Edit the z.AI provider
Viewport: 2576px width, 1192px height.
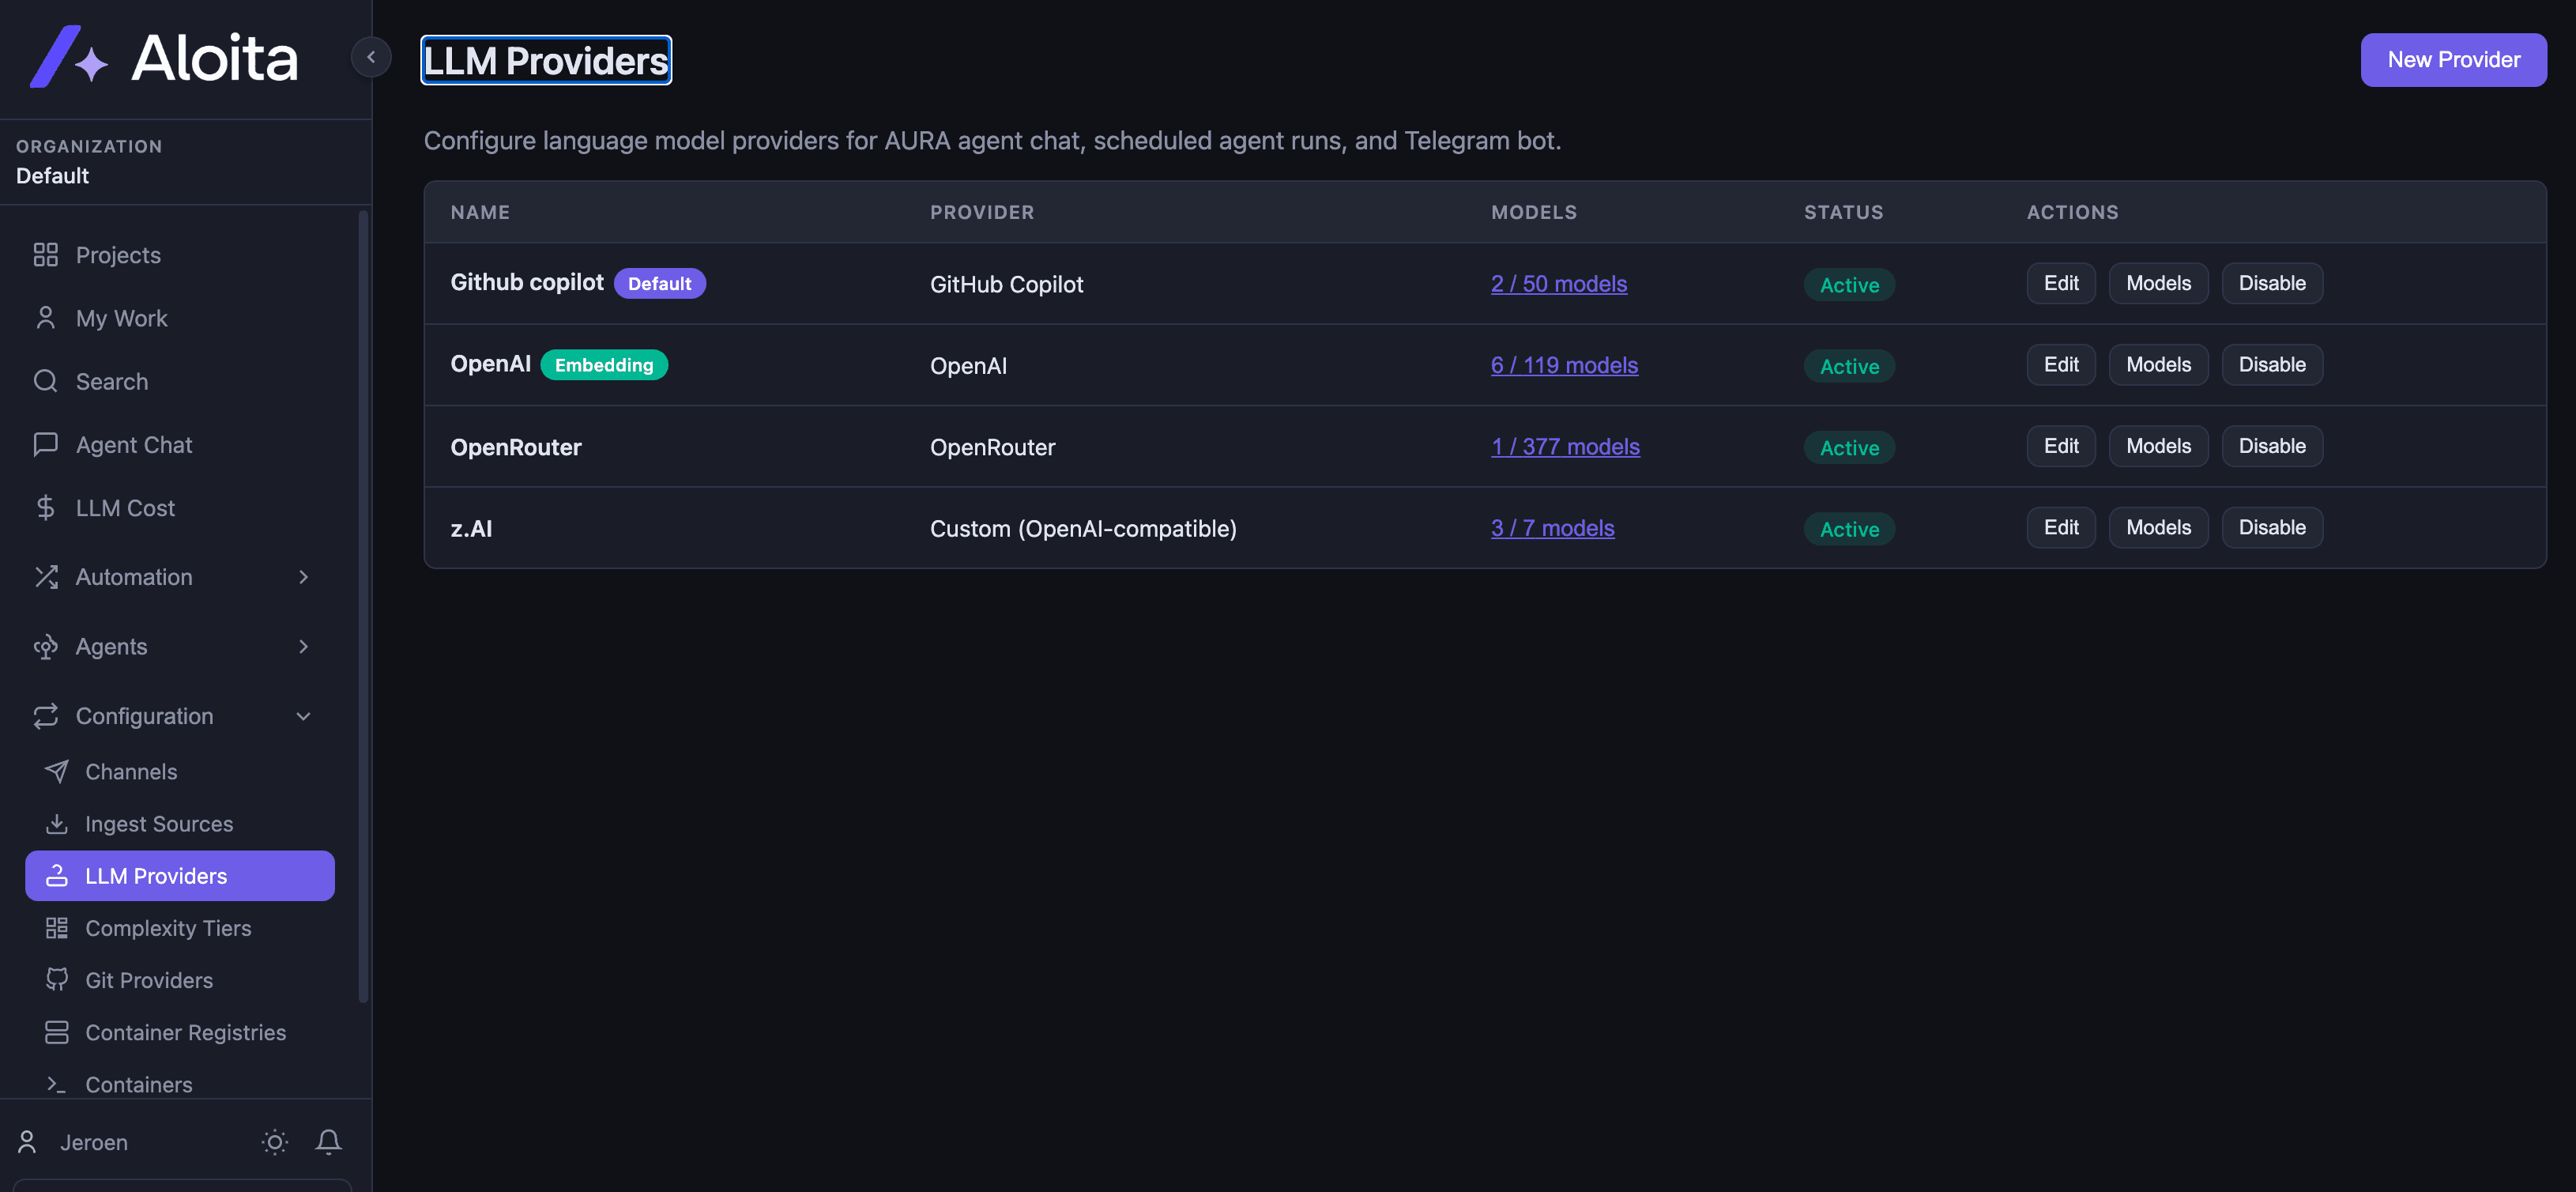pyautogui.click(x=2060, y=527)
